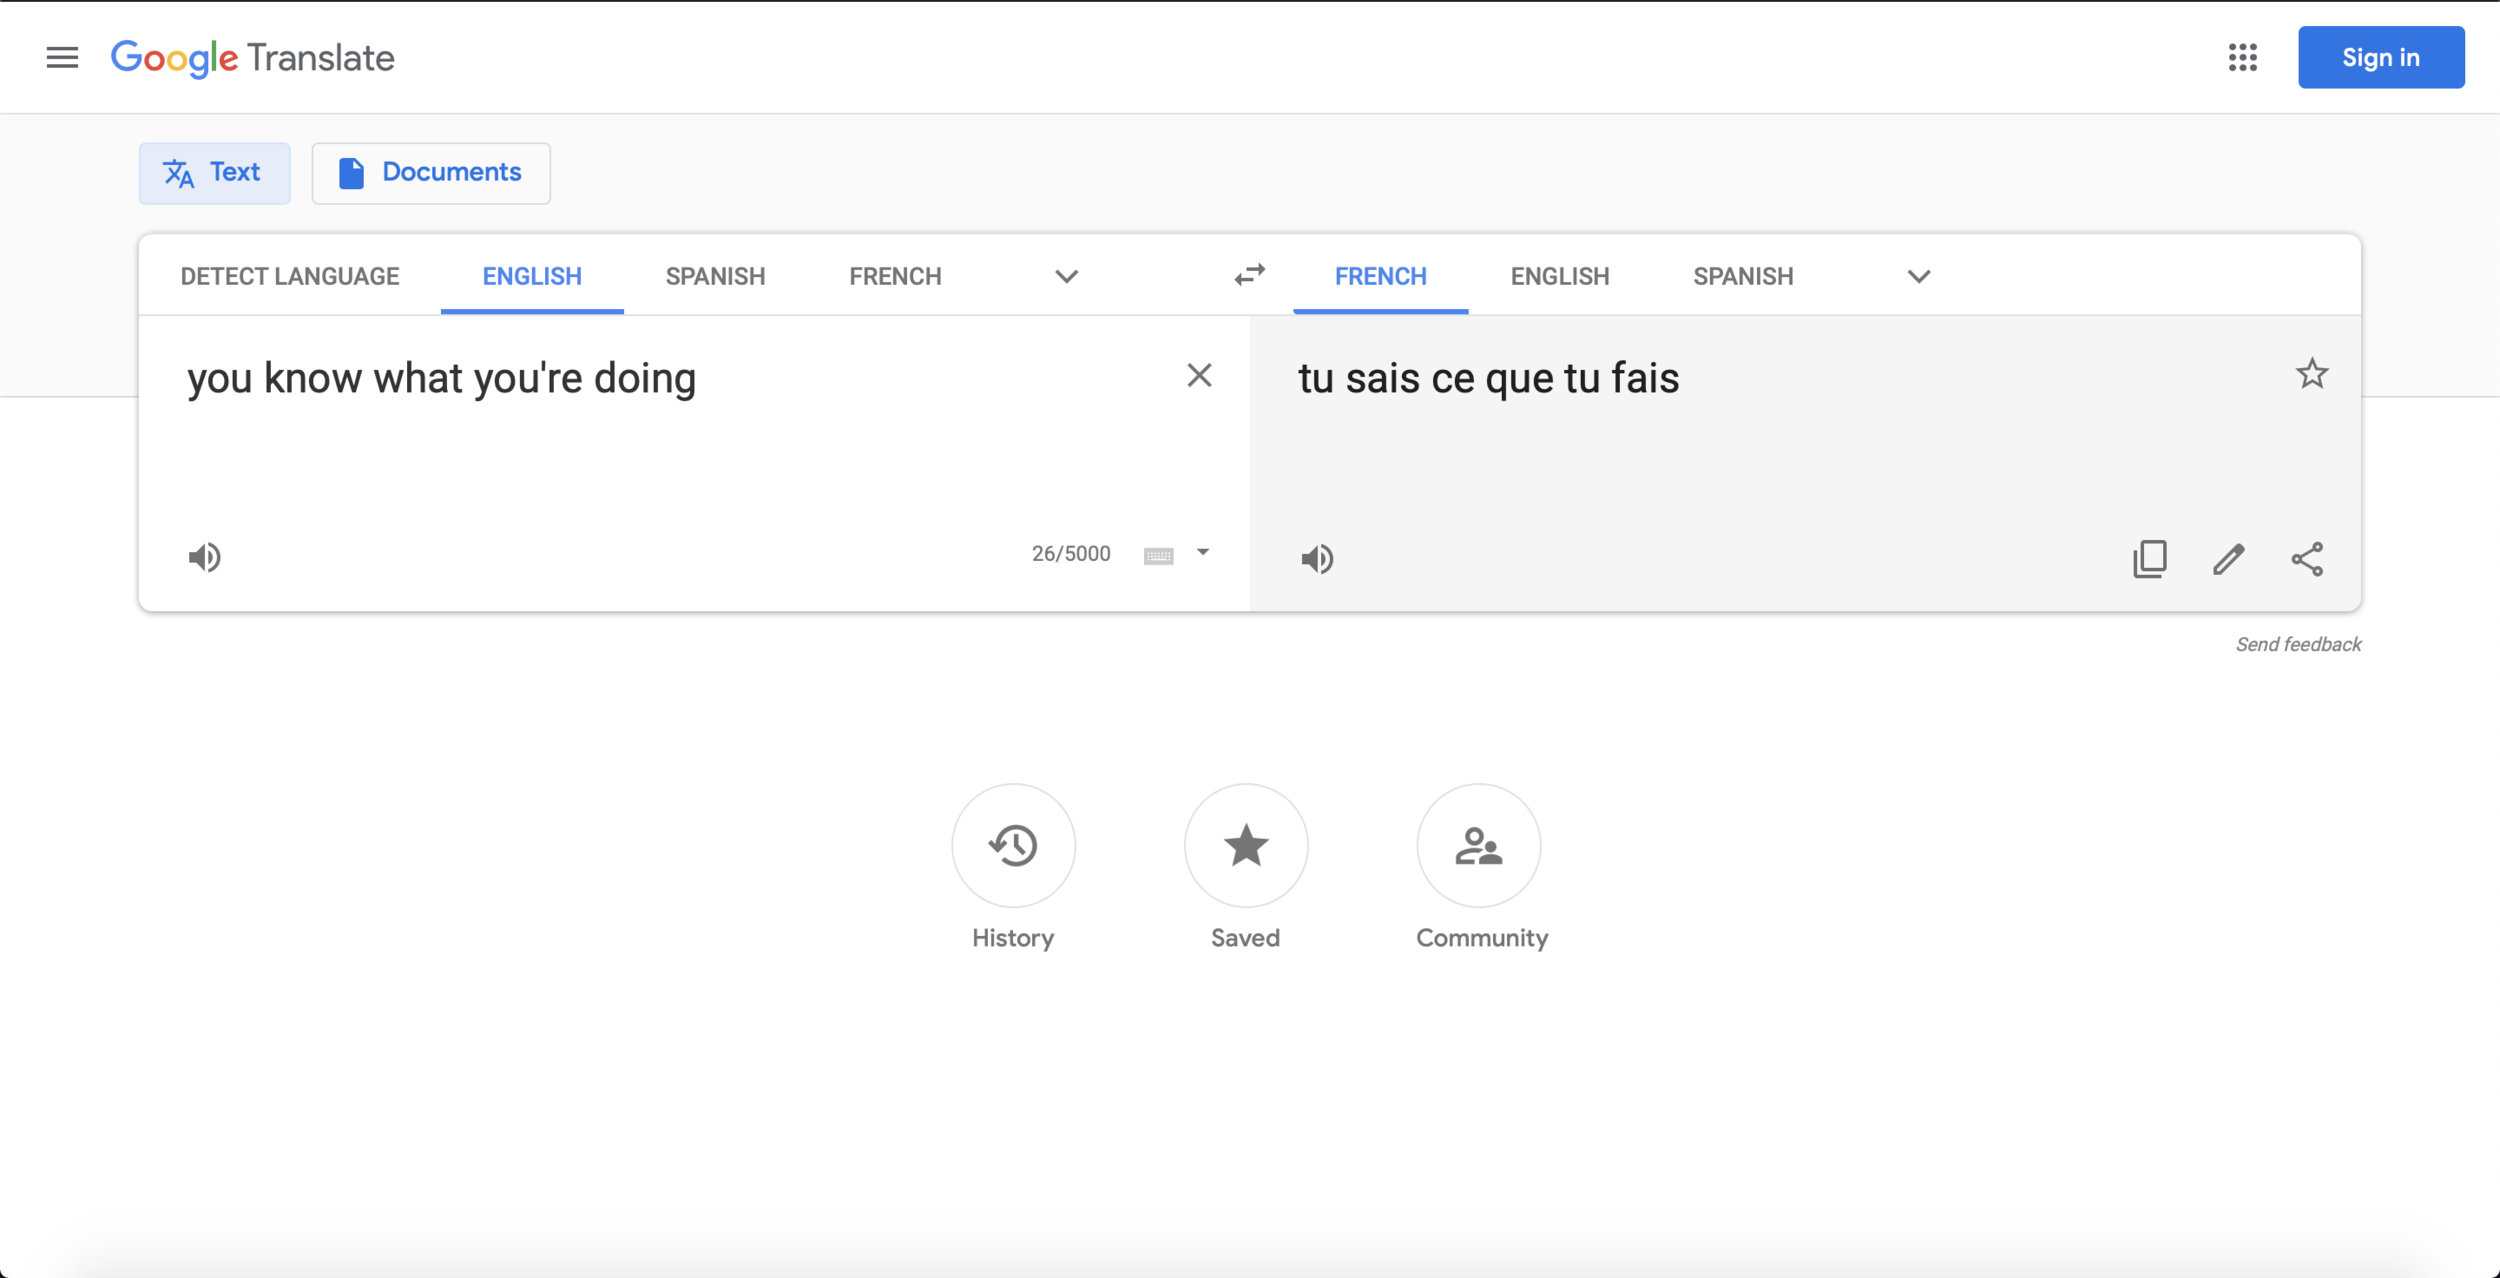The image size is (2500, 1278).
Task: Copy the French translation
Action: [x=2150, y=559]
